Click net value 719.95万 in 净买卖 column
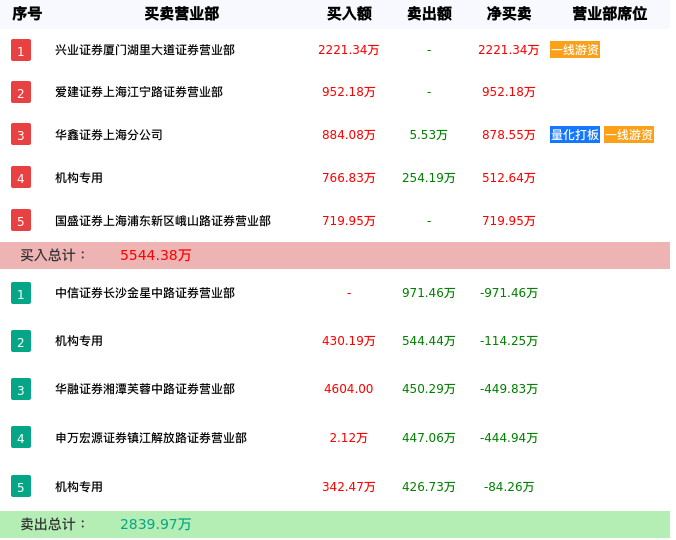 point(509,221)
